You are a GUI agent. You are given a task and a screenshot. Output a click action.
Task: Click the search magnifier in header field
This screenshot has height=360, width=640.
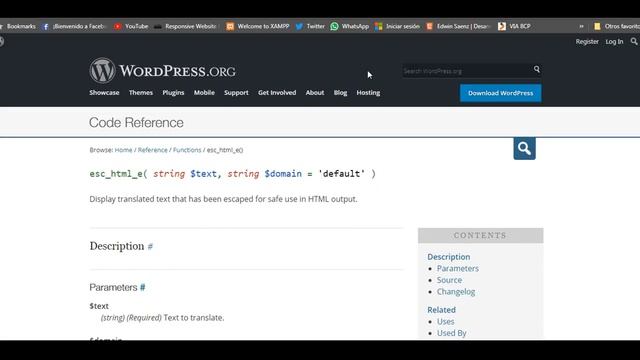click(x=537, y=69)
